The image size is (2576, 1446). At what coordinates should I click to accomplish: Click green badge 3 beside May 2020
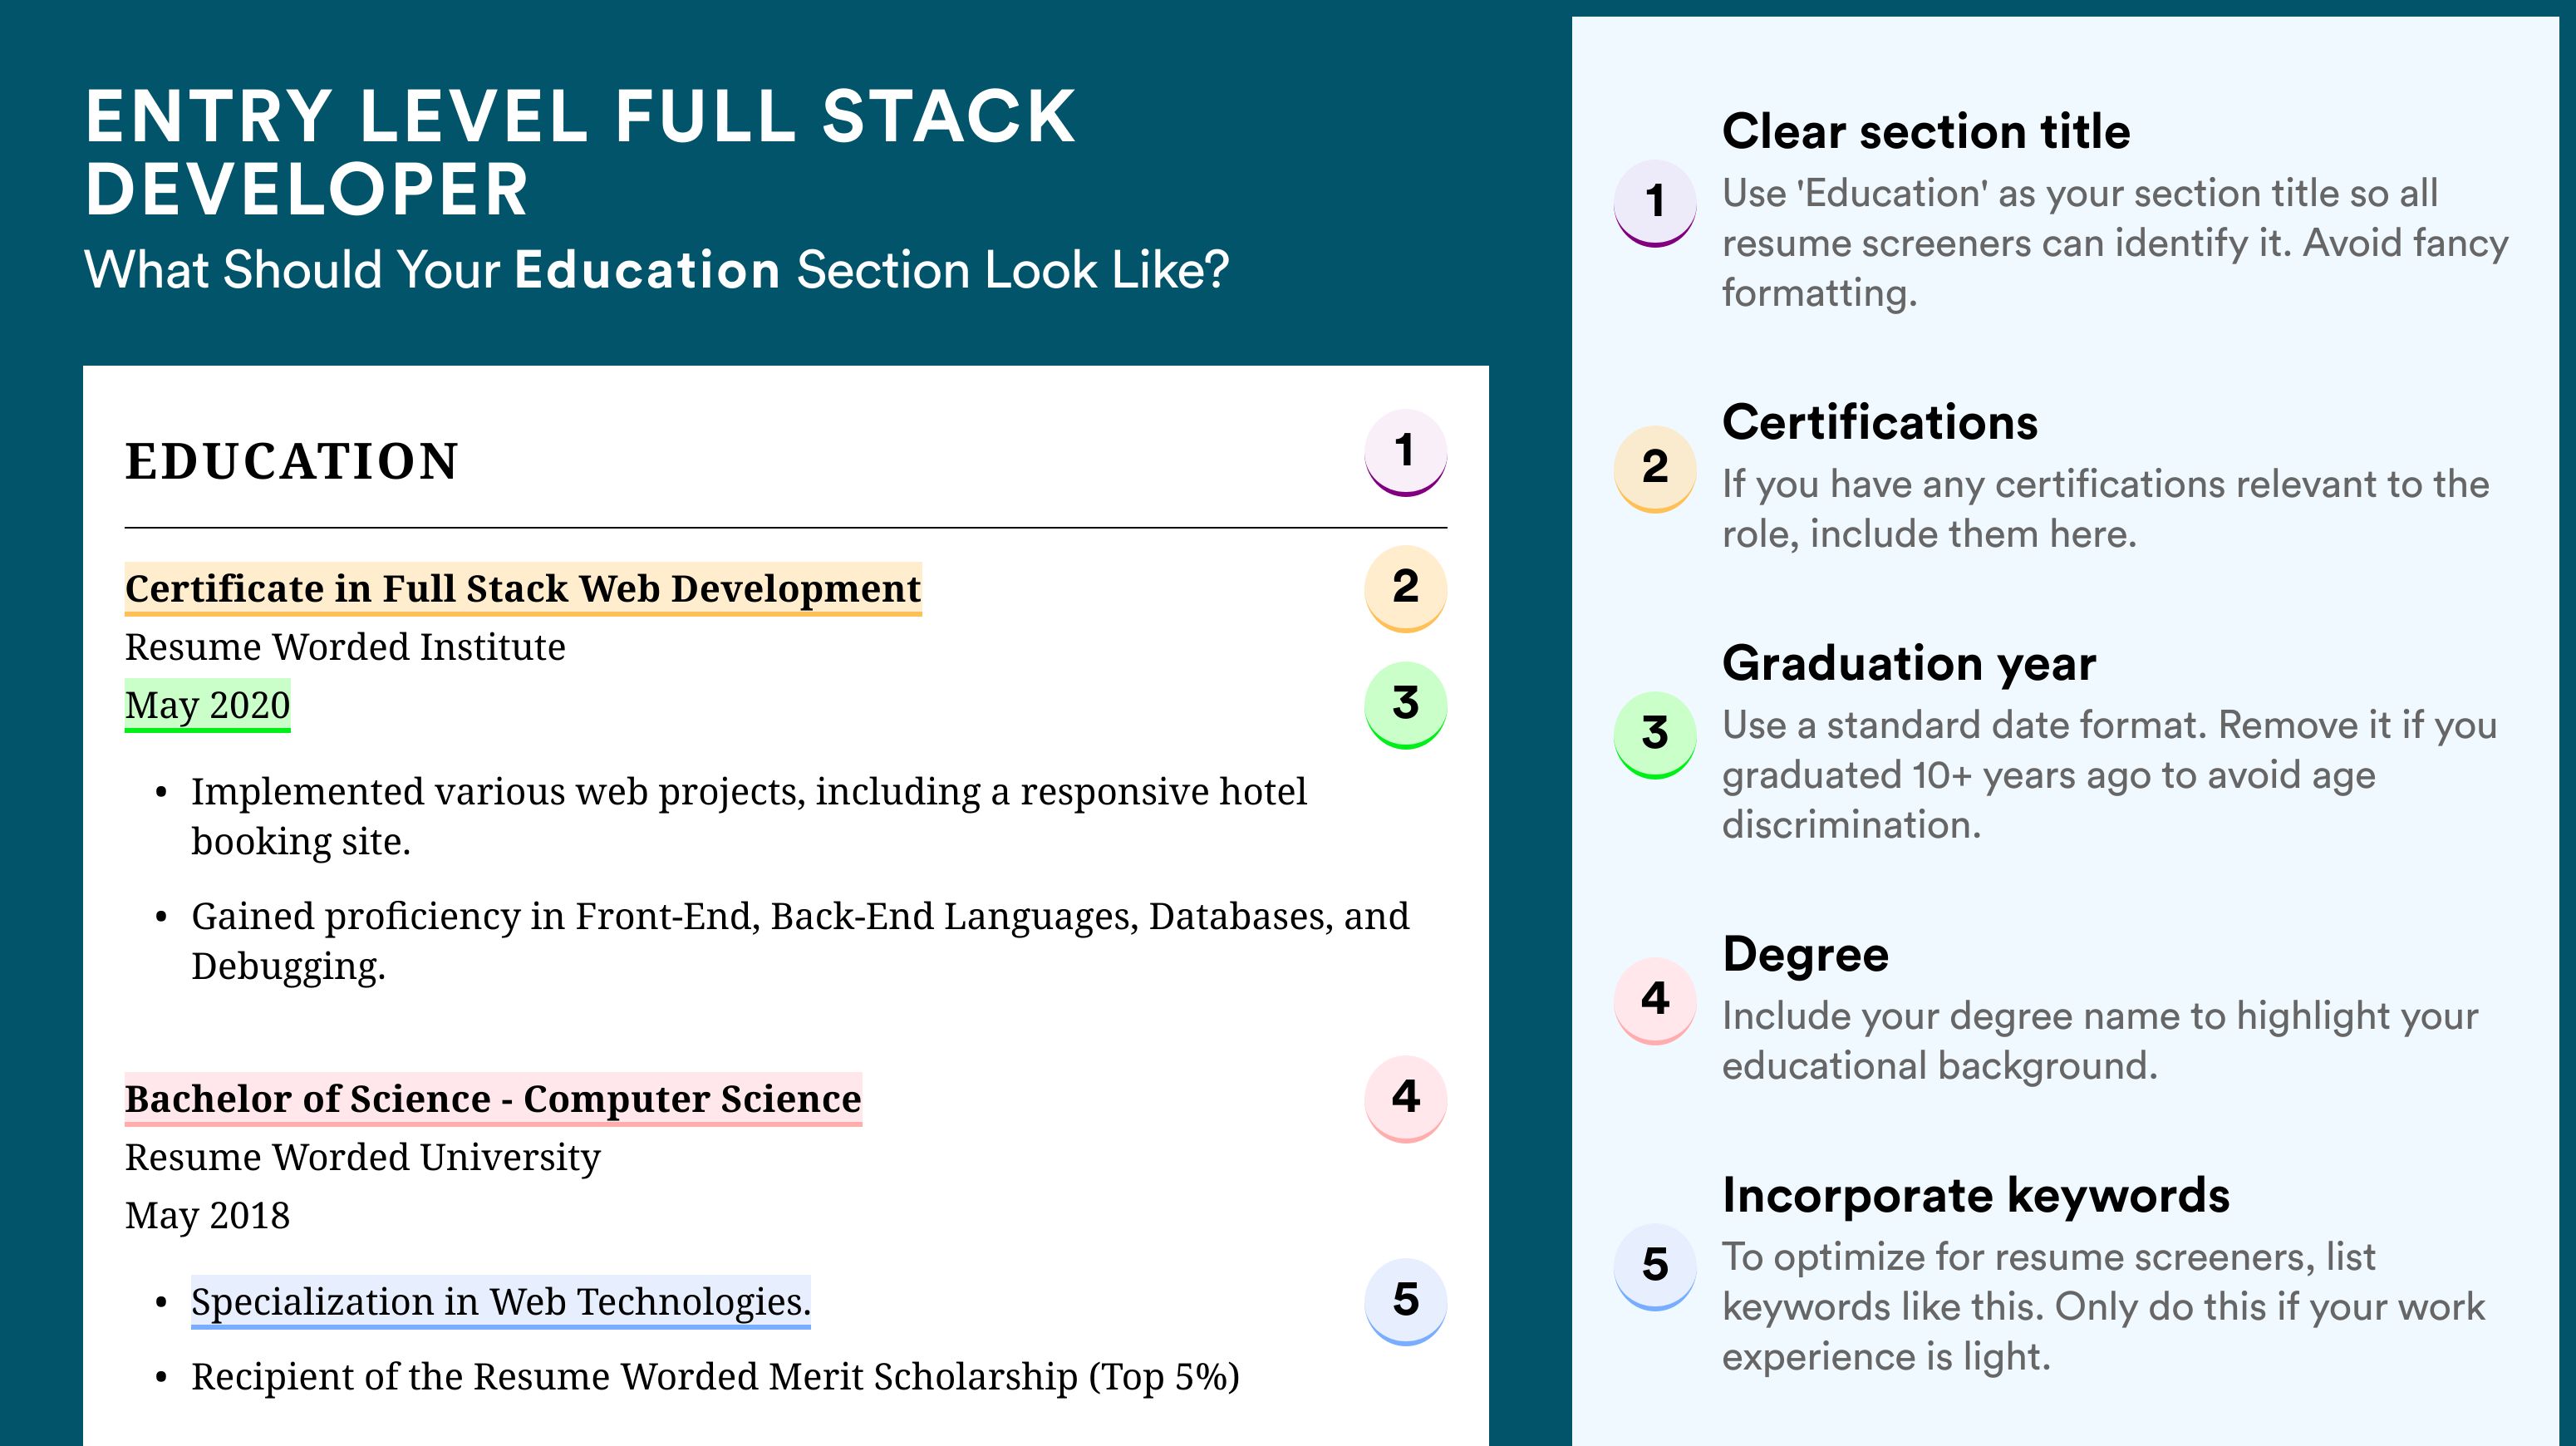click(x=1405, y=704)
